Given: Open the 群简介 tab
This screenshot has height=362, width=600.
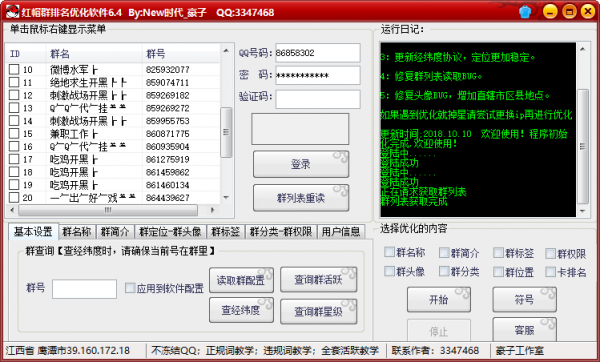Looking at the screenshot, I should 115,232.
